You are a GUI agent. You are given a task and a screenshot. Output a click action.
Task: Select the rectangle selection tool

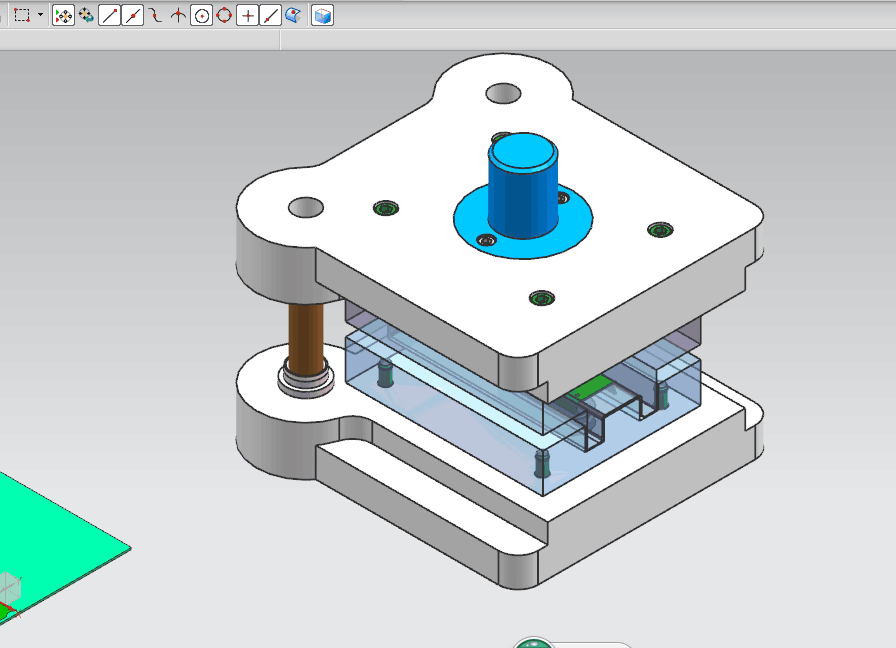coord(22,15)
